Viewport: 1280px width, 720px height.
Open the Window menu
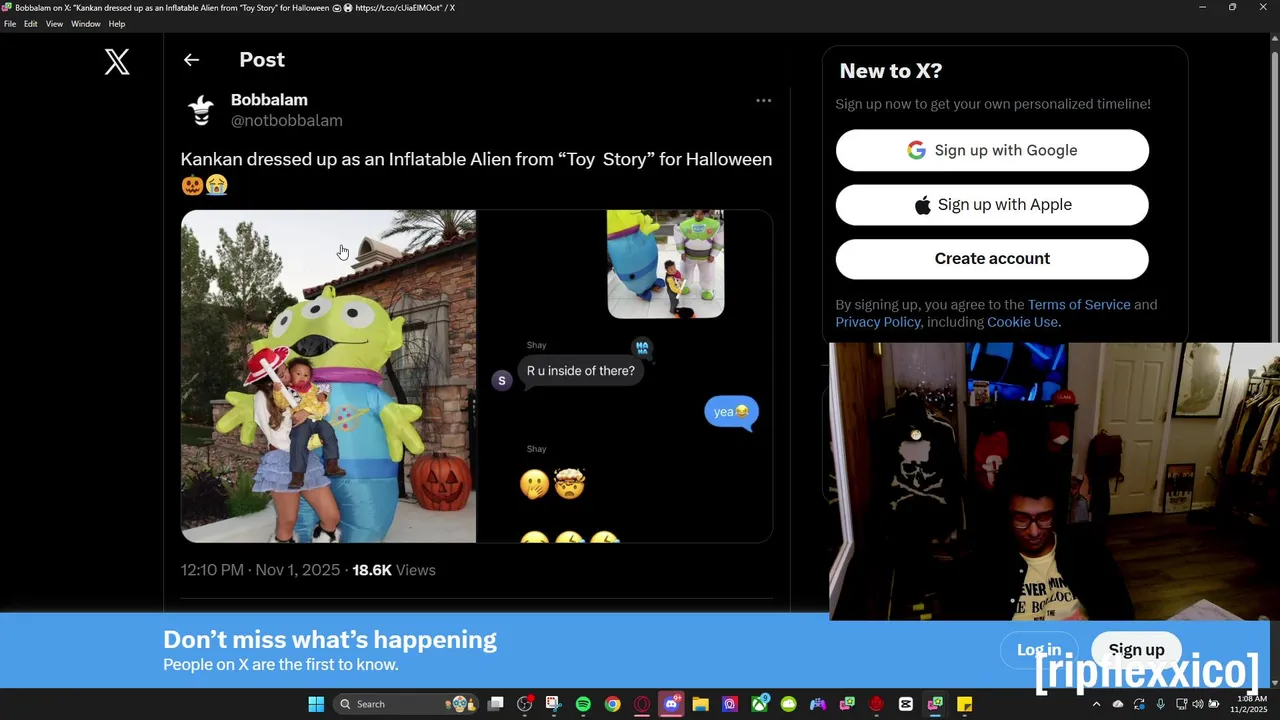tap(85, 24)
